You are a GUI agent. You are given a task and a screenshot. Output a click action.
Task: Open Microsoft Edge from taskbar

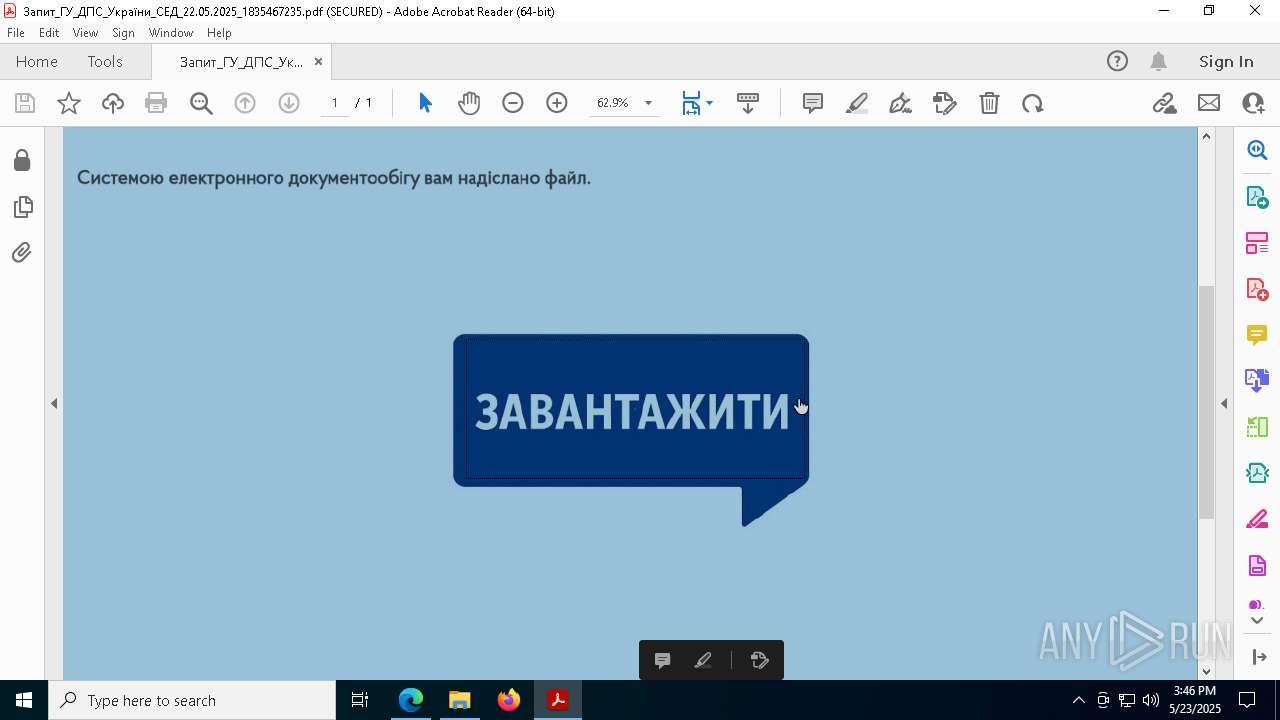[411, 700]
